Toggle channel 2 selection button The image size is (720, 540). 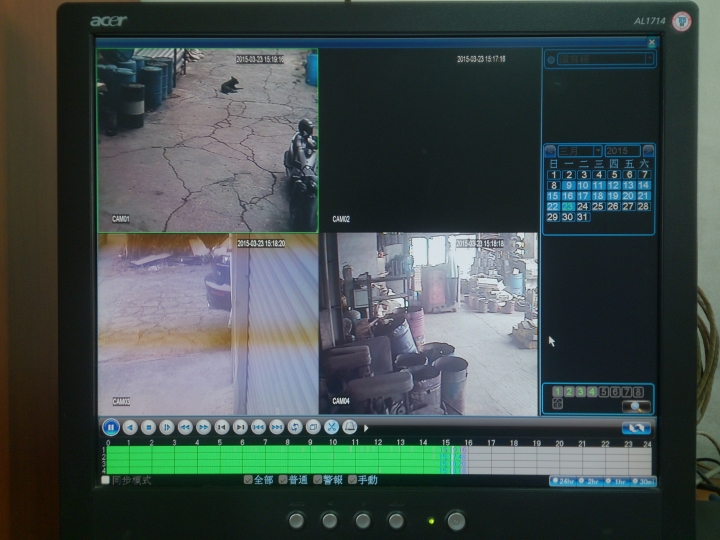coord(569,392)
